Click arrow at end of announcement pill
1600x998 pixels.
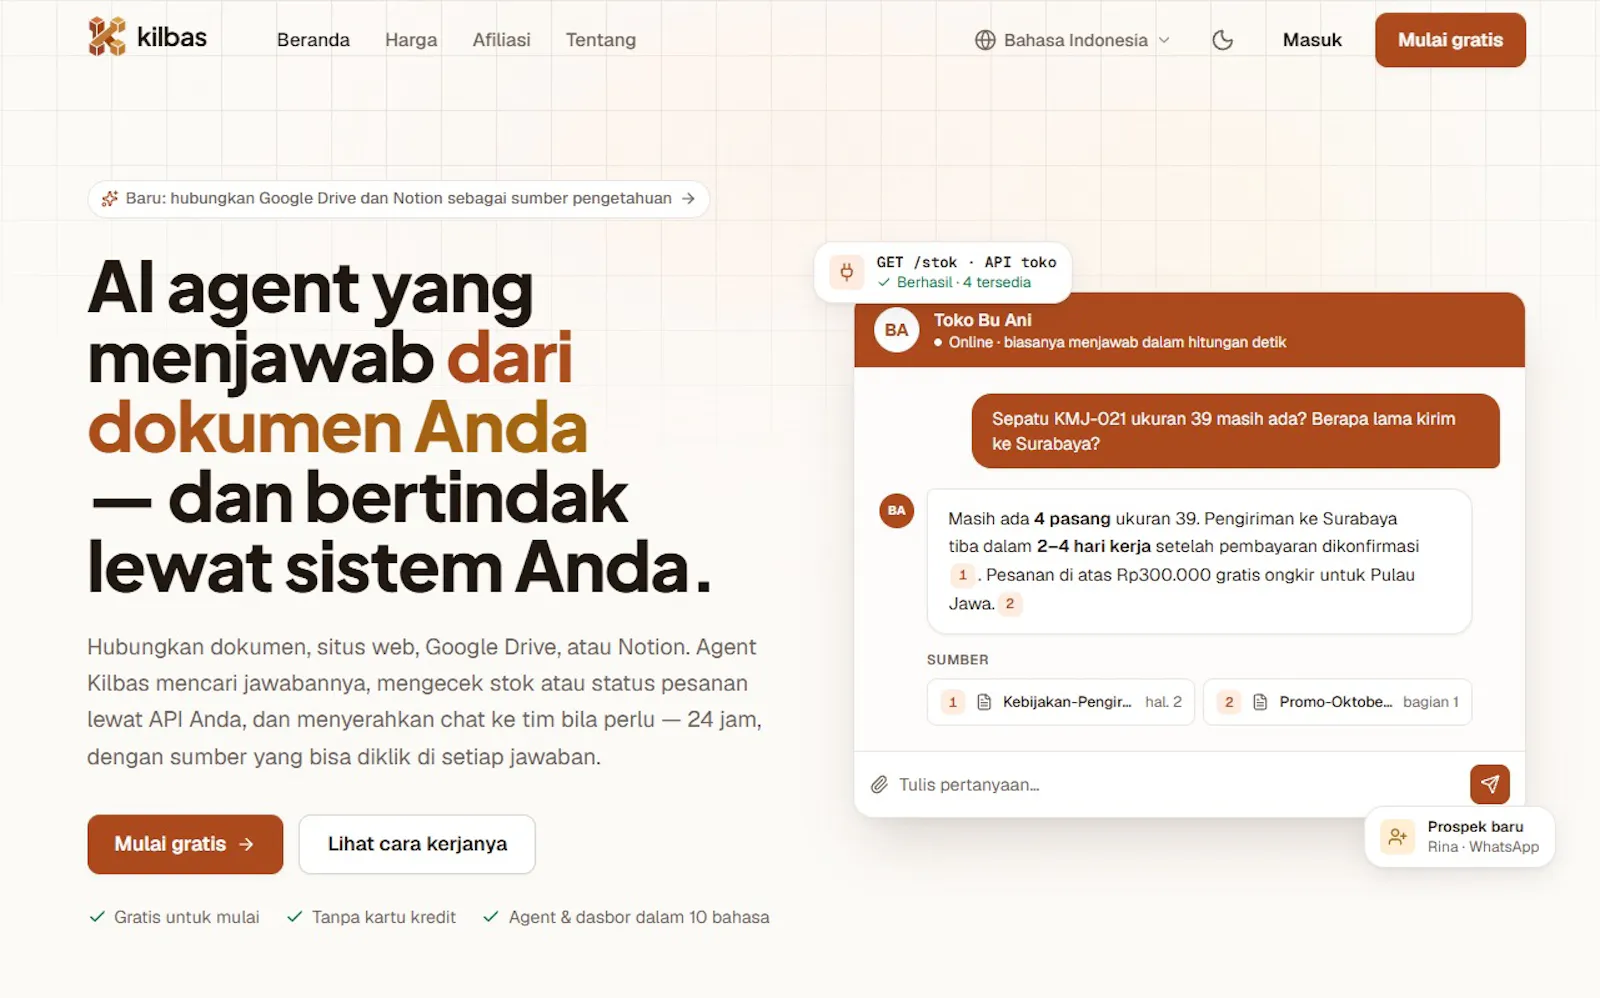(688, 198)
